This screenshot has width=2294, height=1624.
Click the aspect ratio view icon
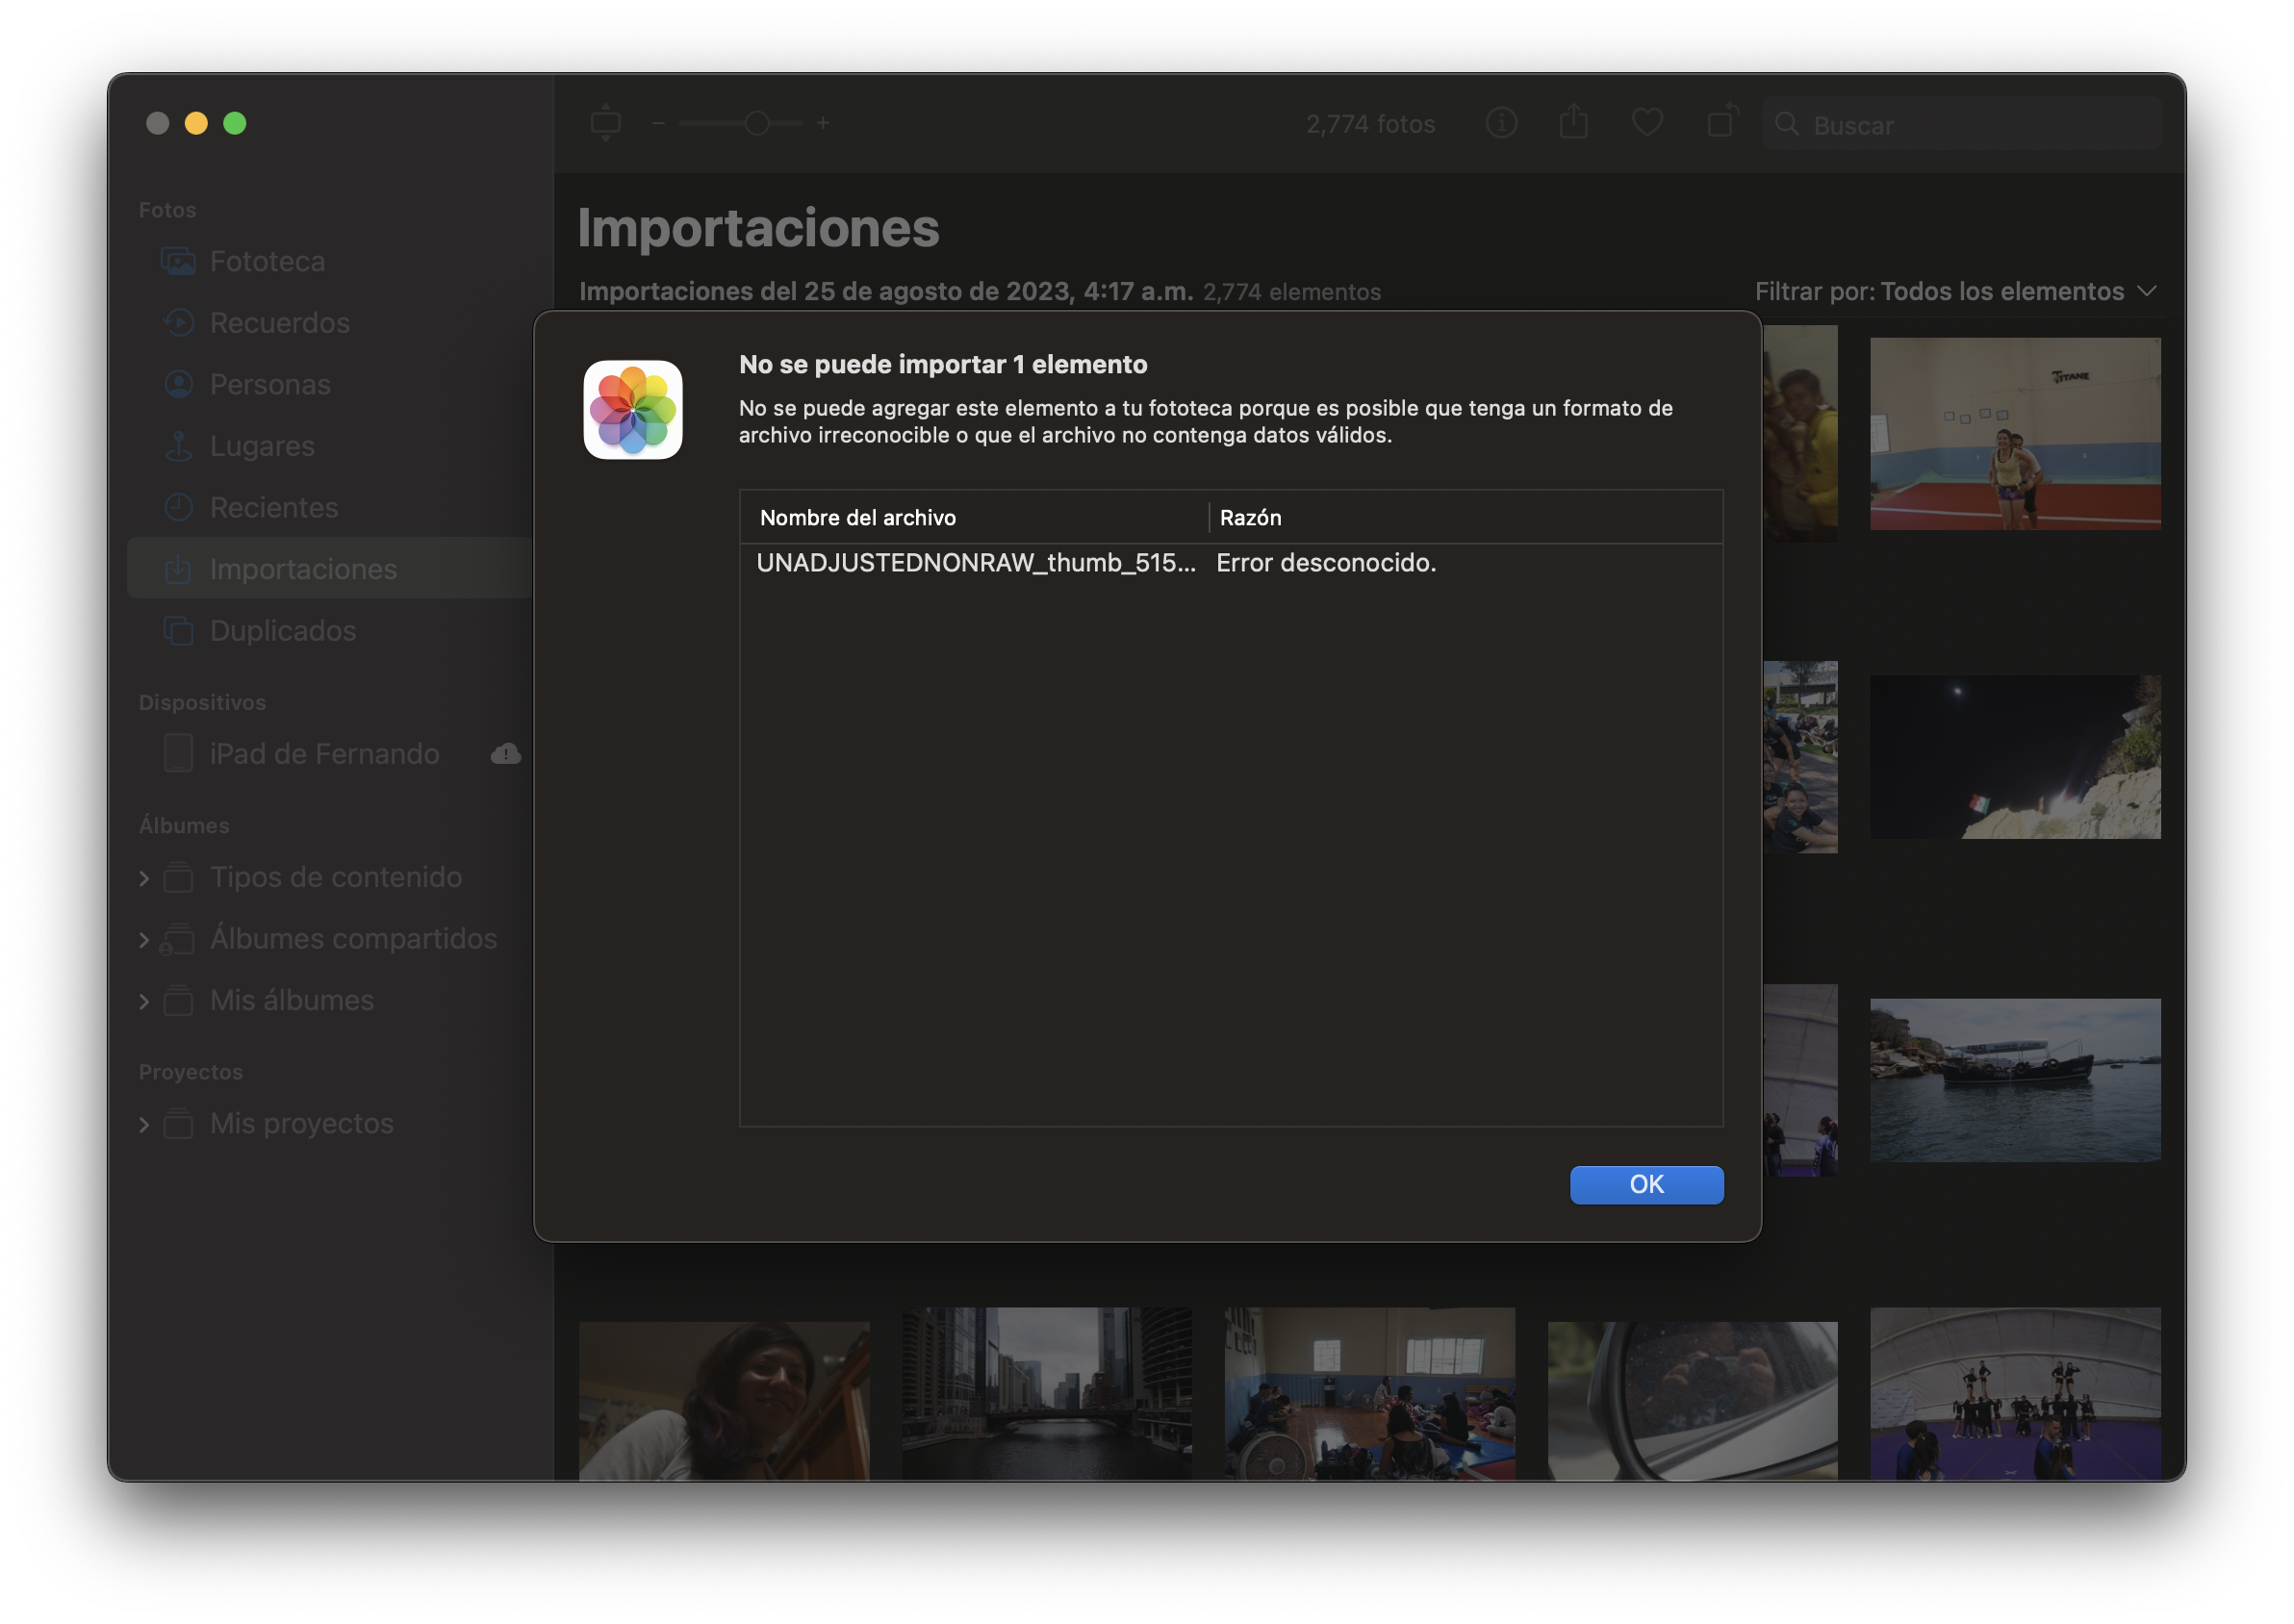pyautogui.click(x=605, y=123)
